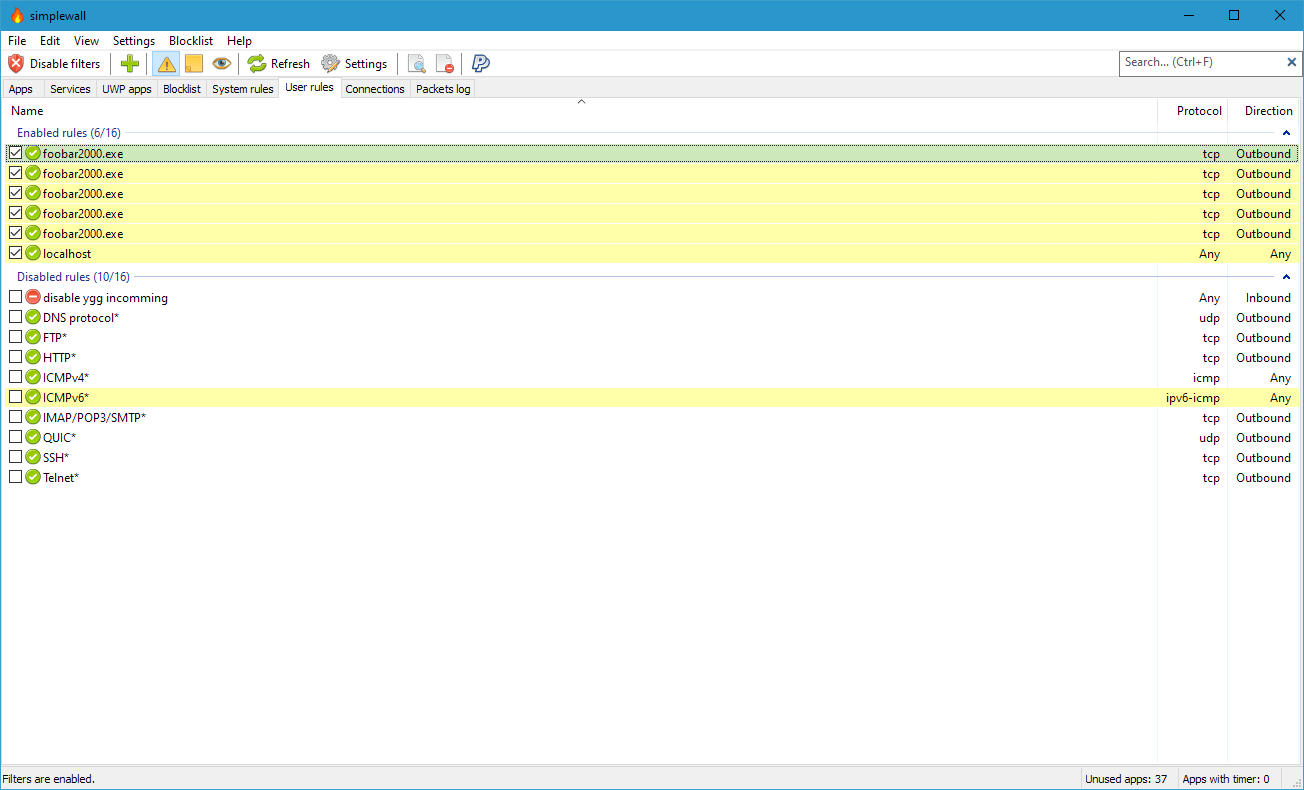Click the sort arrow above the rules list

pos(581,101)
